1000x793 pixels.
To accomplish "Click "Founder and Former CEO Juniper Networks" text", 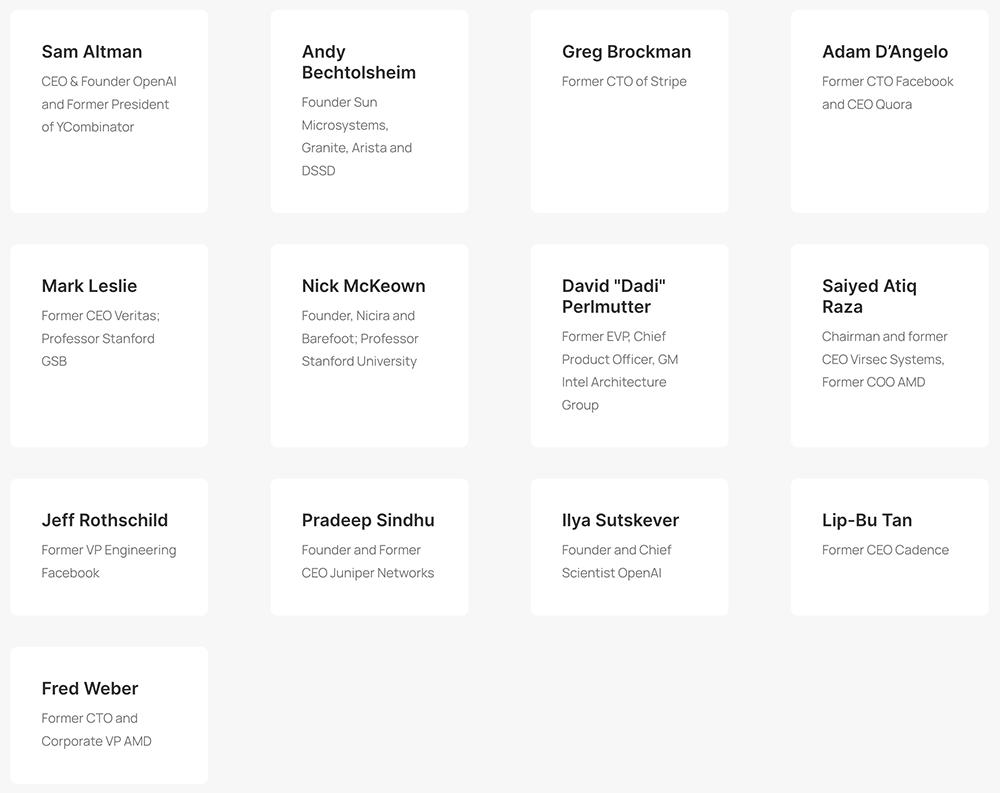I will tap(368, 561).
